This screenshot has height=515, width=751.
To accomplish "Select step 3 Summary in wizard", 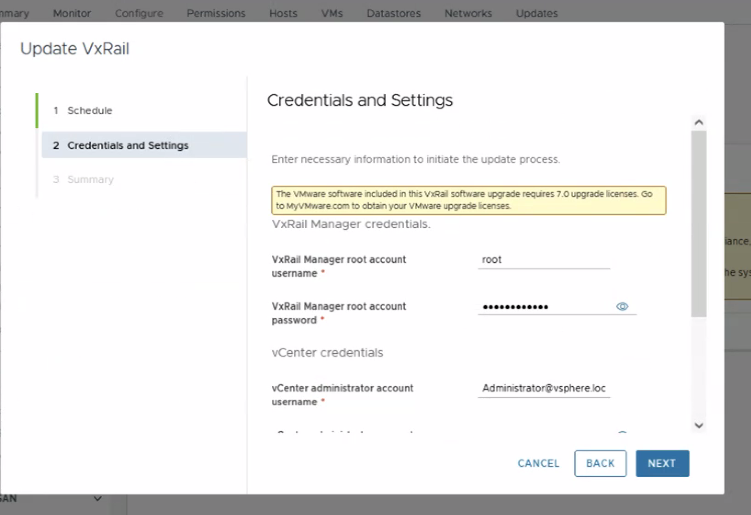I will 142,180.
